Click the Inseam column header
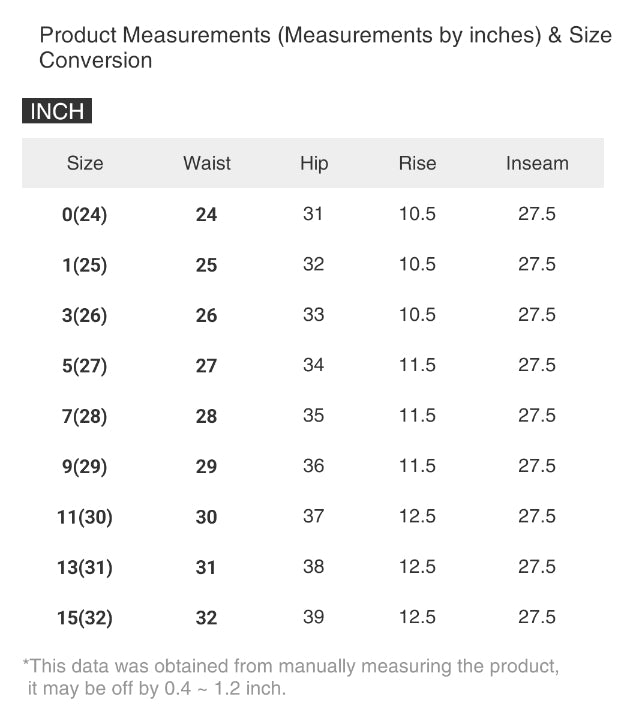Image resolution: width=631 pixels, height=708 pixels. coord(537,163)
